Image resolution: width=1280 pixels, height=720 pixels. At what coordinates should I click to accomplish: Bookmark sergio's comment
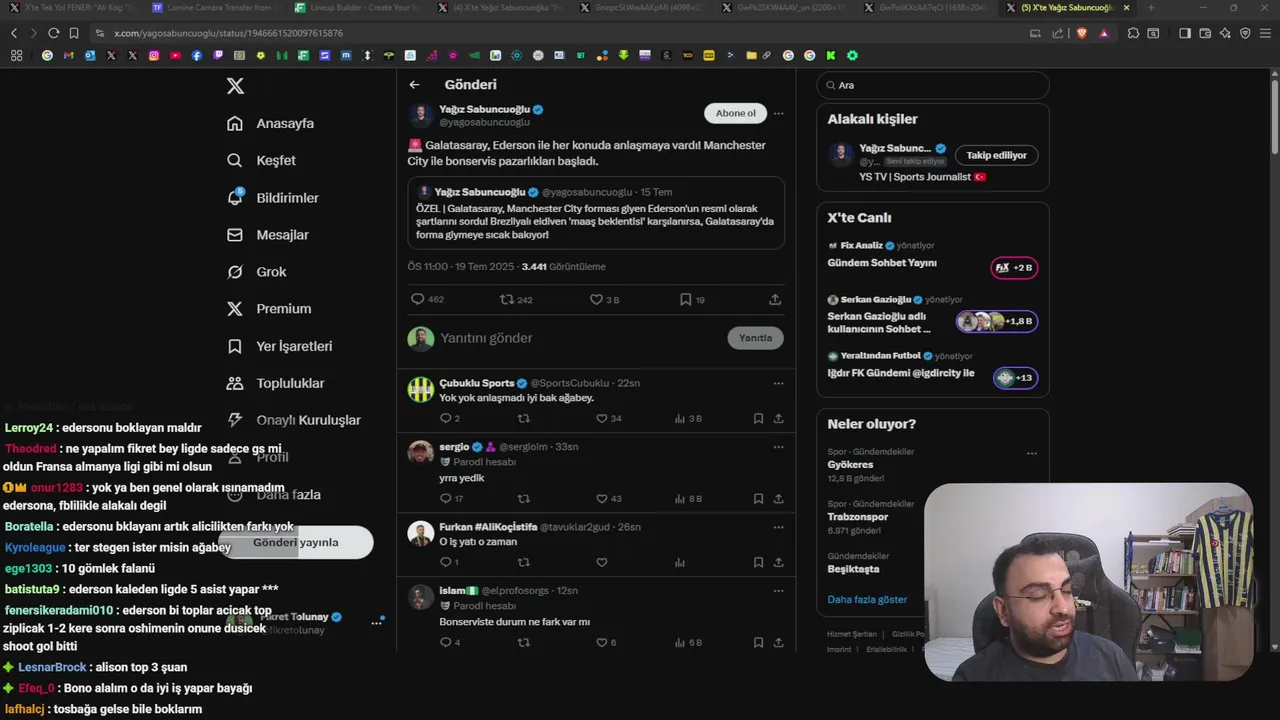point(758,498)
